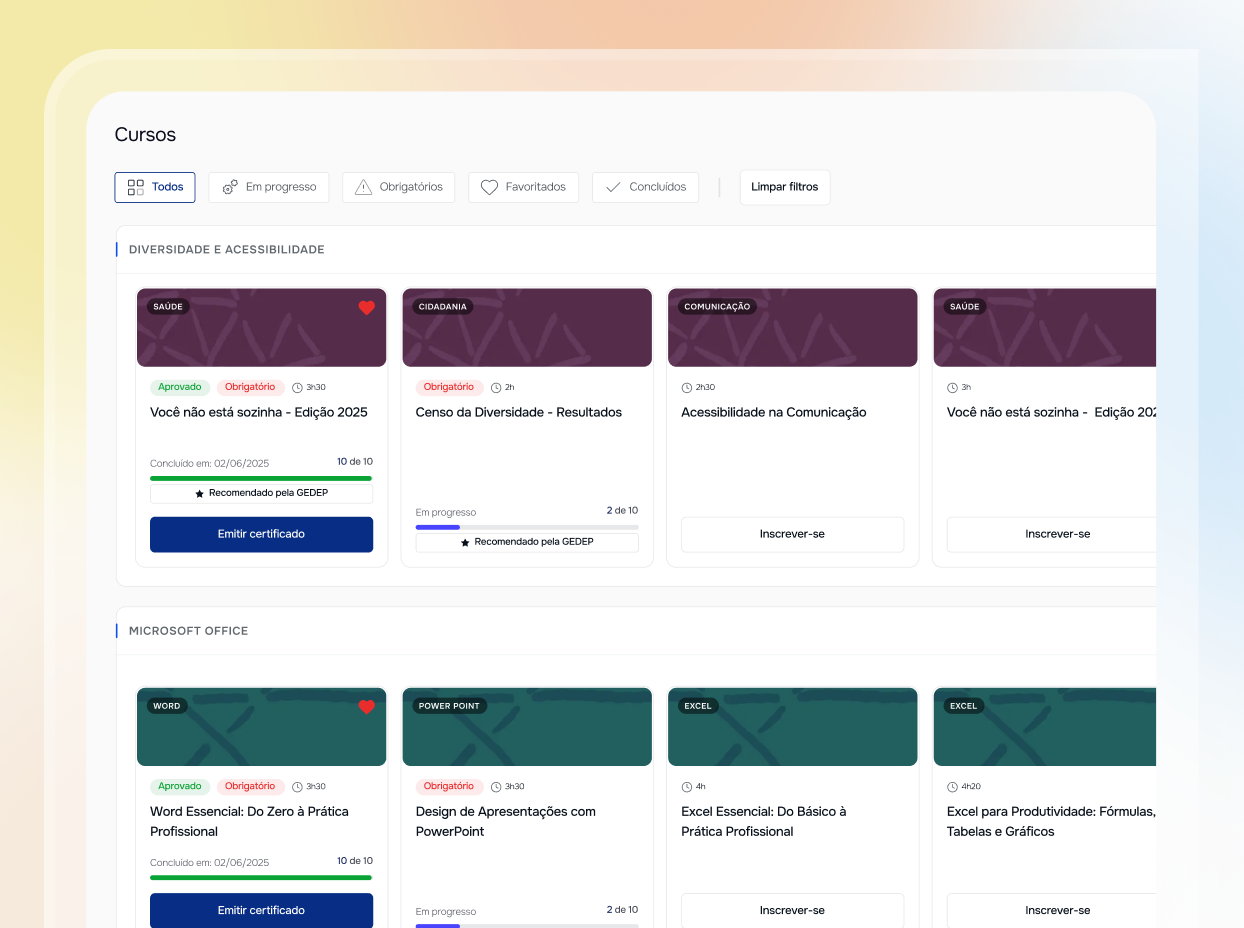Viewport: 1244px width, 928px height.
Task: Show only Obrigatórios courses
Action: pos(399,187)
